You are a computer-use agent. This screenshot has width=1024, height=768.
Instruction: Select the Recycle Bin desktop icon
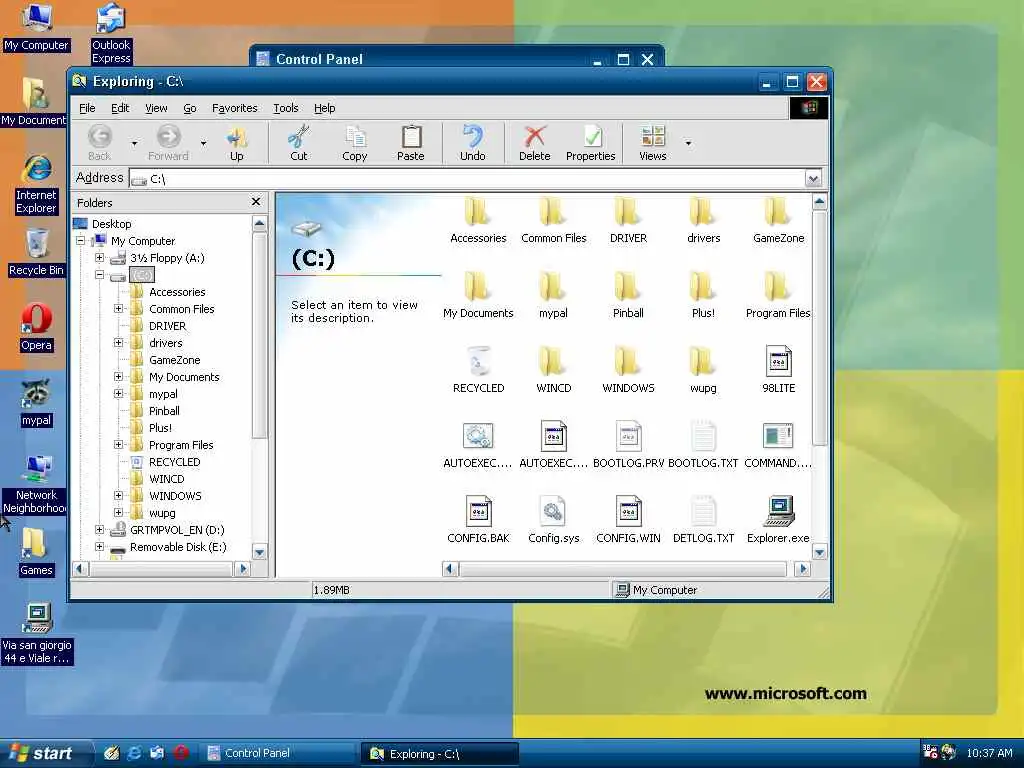[36, 252]
